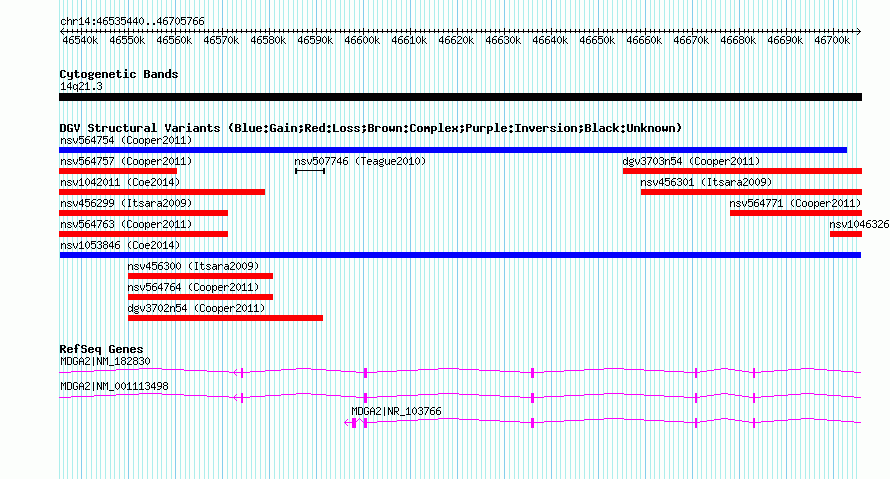Click the red loss bar under nsv1042011
Viewport: 890px width, 479px height.
[x=162, y=192]
